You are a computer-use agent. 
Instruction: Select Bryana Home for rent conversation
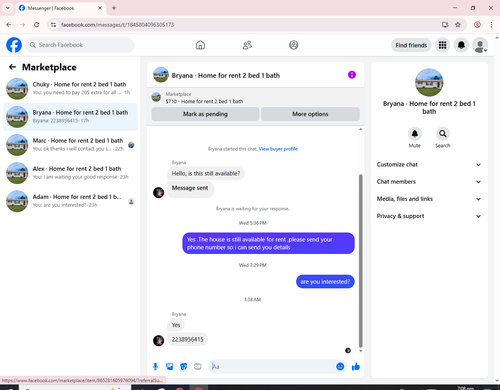tap(70, 117)
